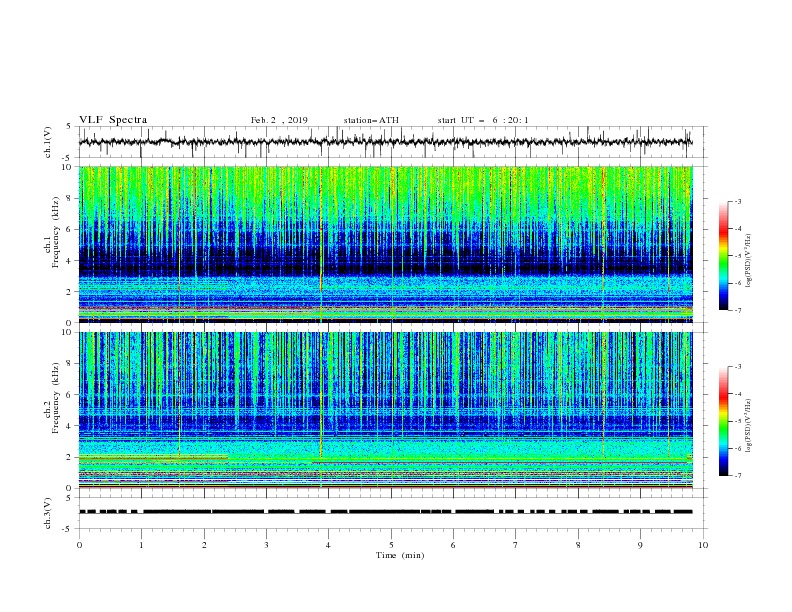Click time axis tick label "10"

pyautogui.click(x=703, y=545)
